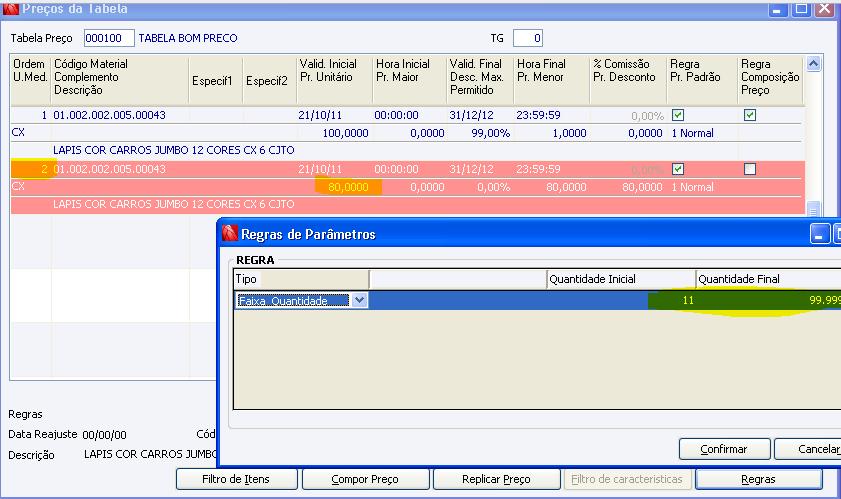Click Pr. Menor value 1,0000 in row 1
The height and width of the screenshot is (499, 841).
pos(569,133)
